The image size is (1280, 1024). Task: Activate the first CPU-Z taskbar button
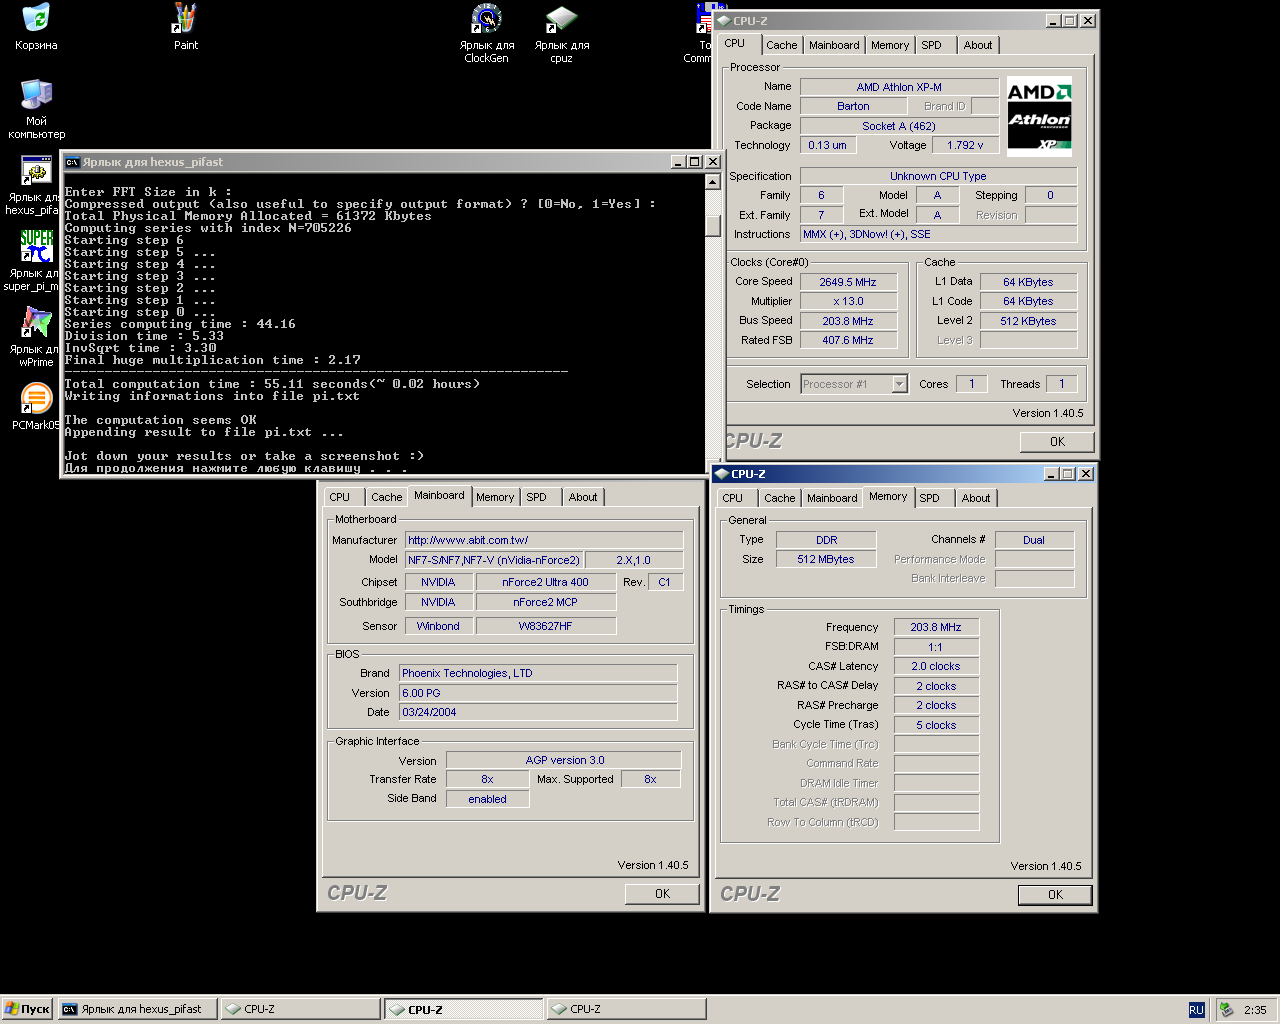pyautogui.click(x=300, y=1010)
